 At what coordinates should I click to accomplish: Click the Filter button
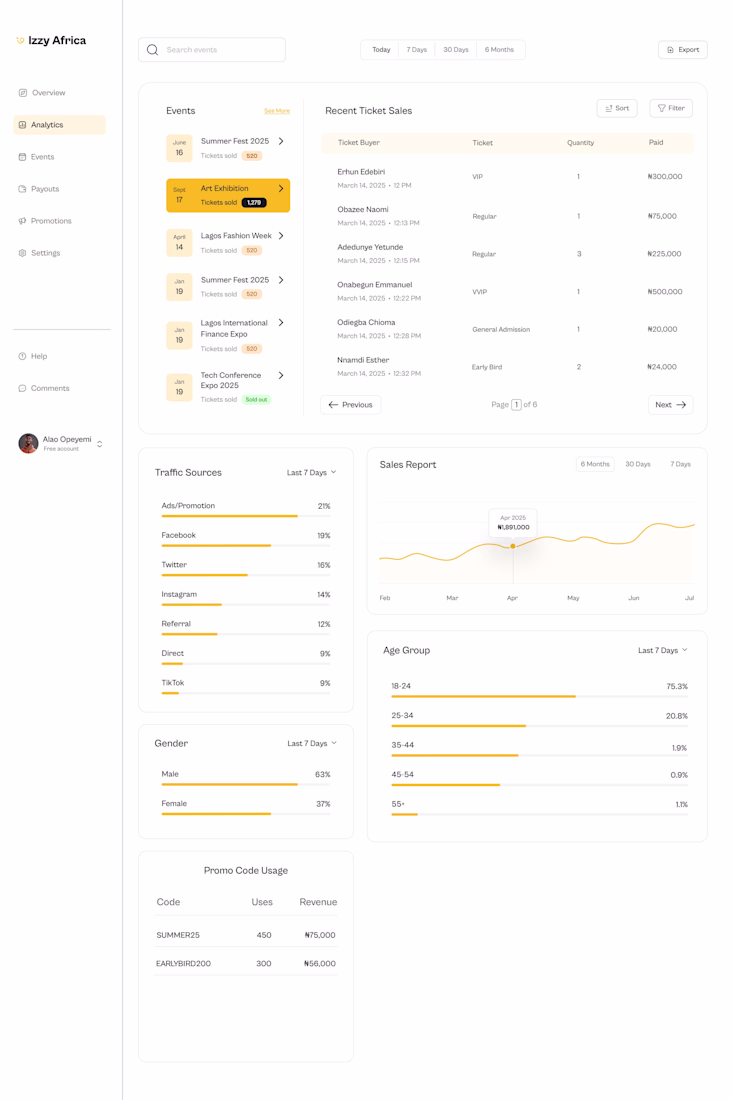[671, 108]
